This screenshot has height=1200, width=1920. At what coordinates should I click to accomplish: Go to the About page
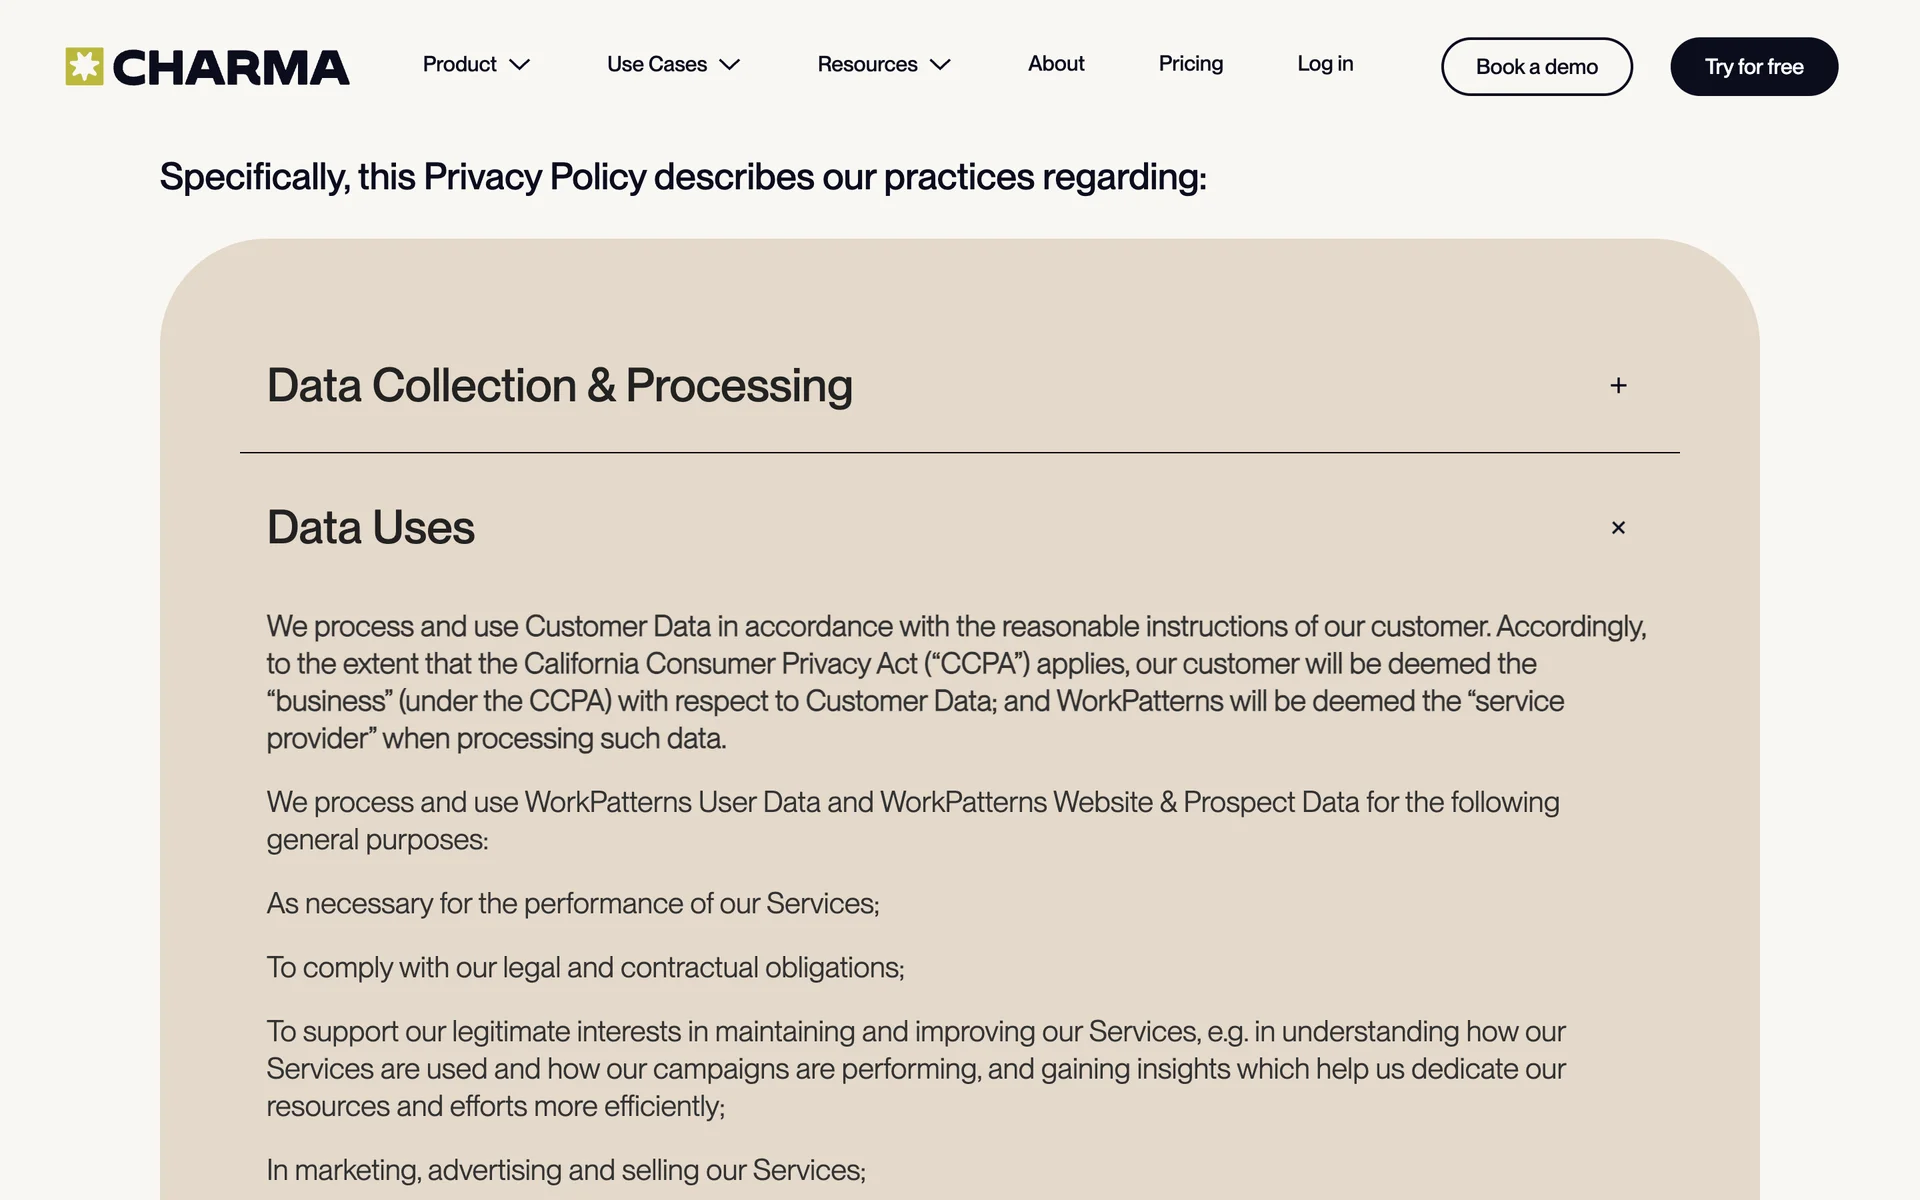[x=1055, y=64]
